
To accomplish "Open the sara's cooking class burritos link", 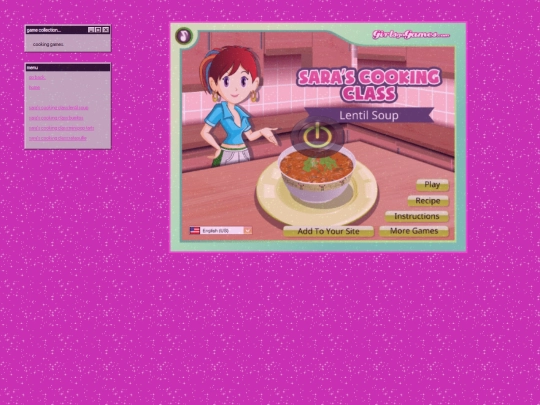I will pyautogui.click(x=56, y=118).
